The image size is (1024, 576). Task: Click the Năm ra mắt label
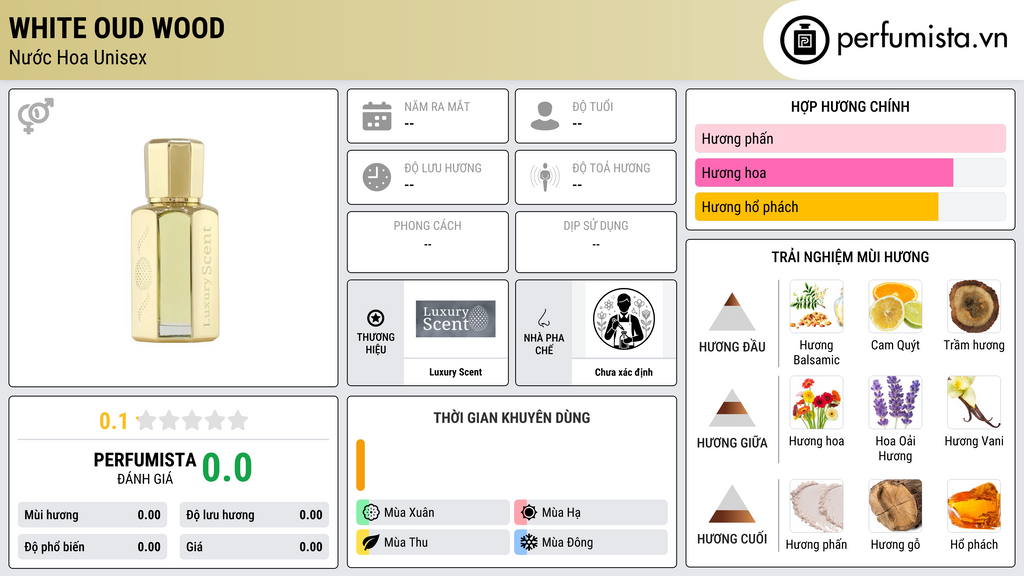point(437,106)
